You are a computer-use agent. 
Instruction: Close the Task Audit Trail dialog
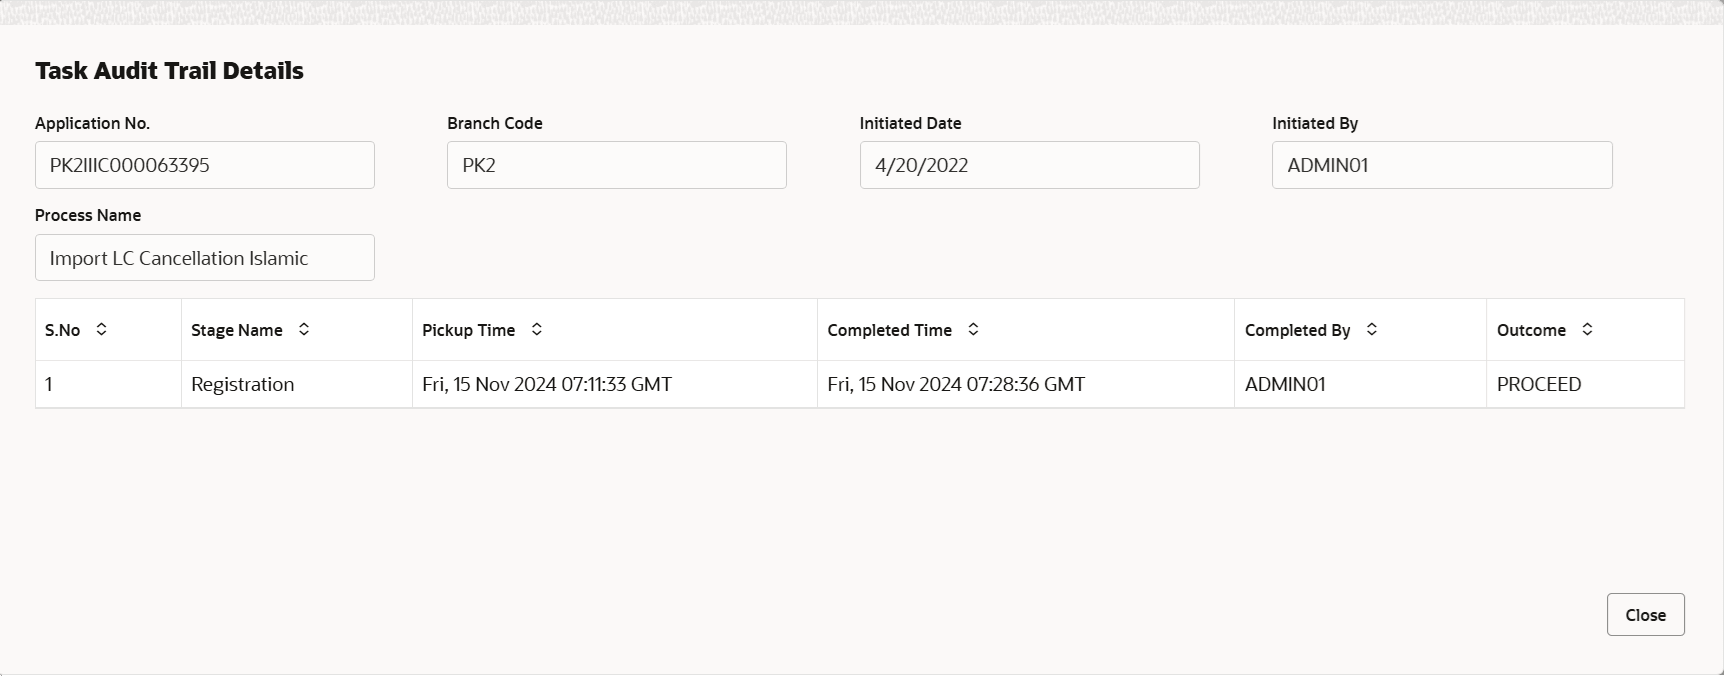point(1645,615)
